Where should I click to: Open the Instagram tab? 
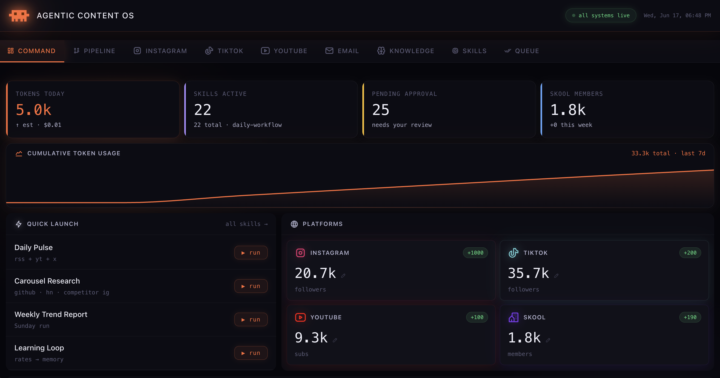pos(160,51)
